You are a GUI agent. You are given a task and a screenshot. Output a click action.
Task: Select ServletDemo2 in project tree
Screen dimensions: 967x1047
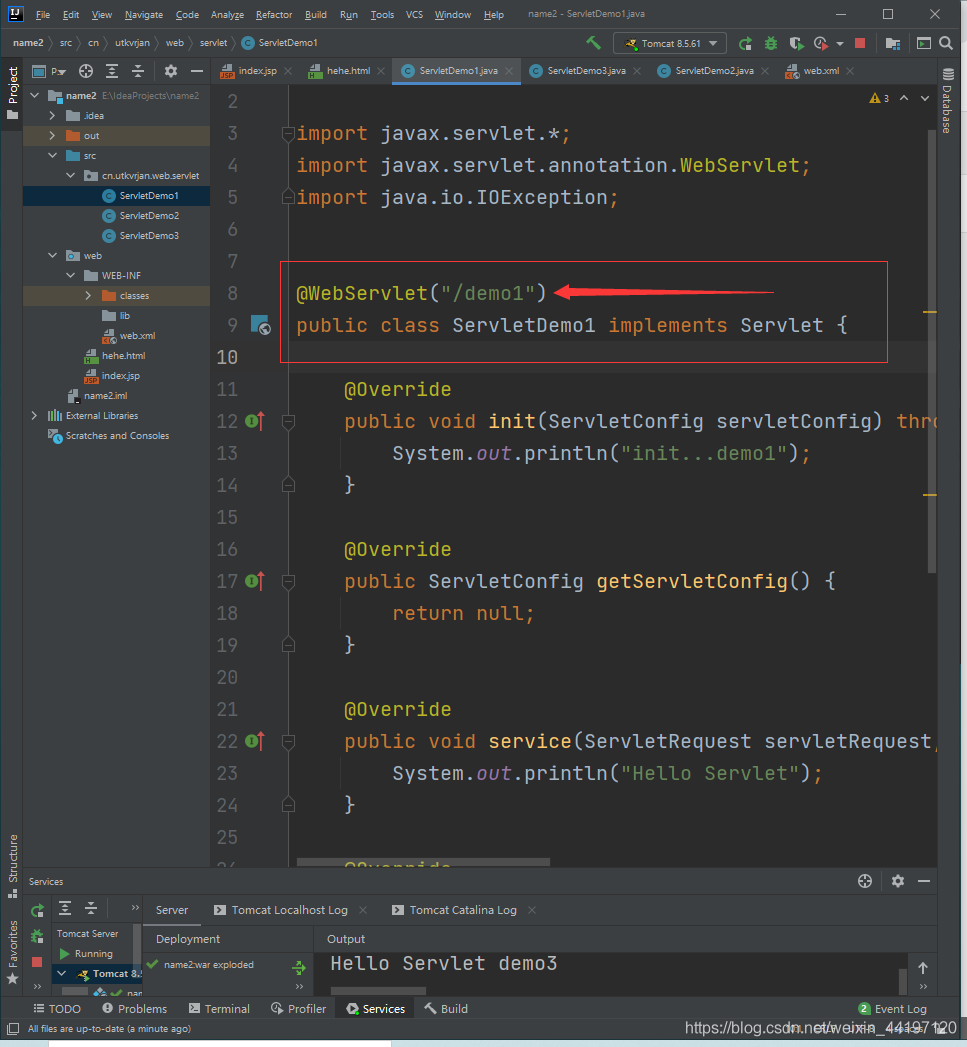149,216
